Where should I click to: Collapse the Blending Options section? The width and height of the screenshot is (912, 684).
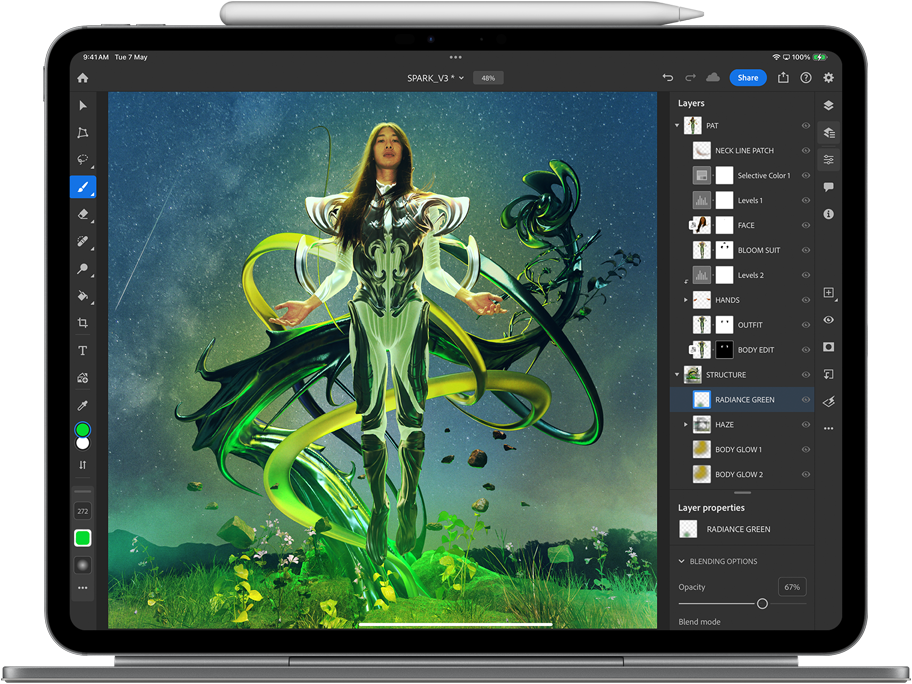click(x=682, y=562)
